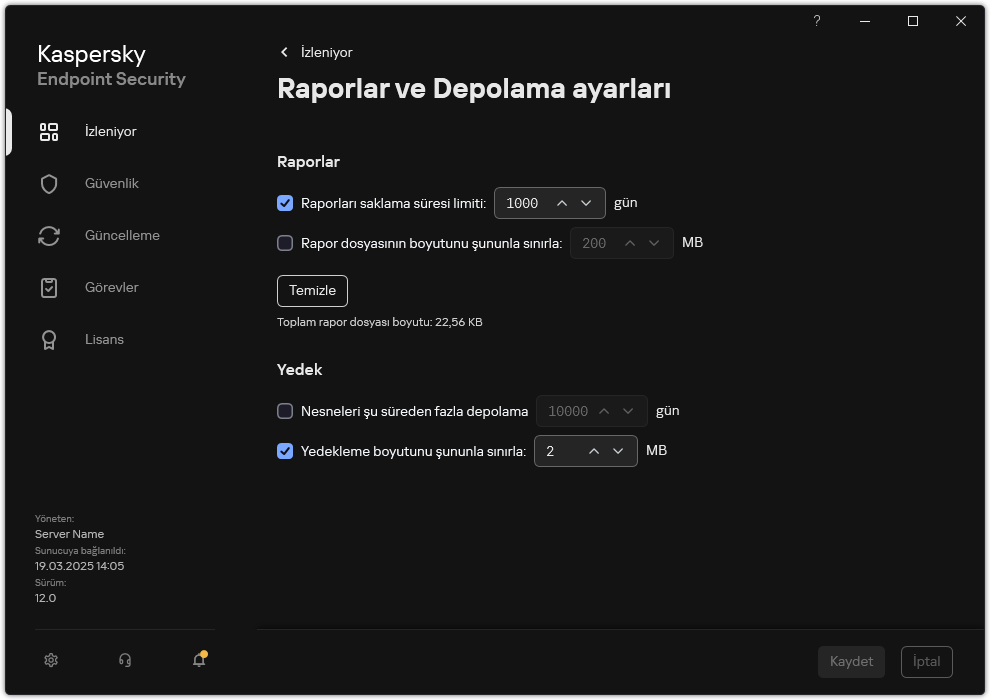The height and width of the screenshot is (700, 990).
Task: Click the Görevler clipboard icon
Action: 48,287
